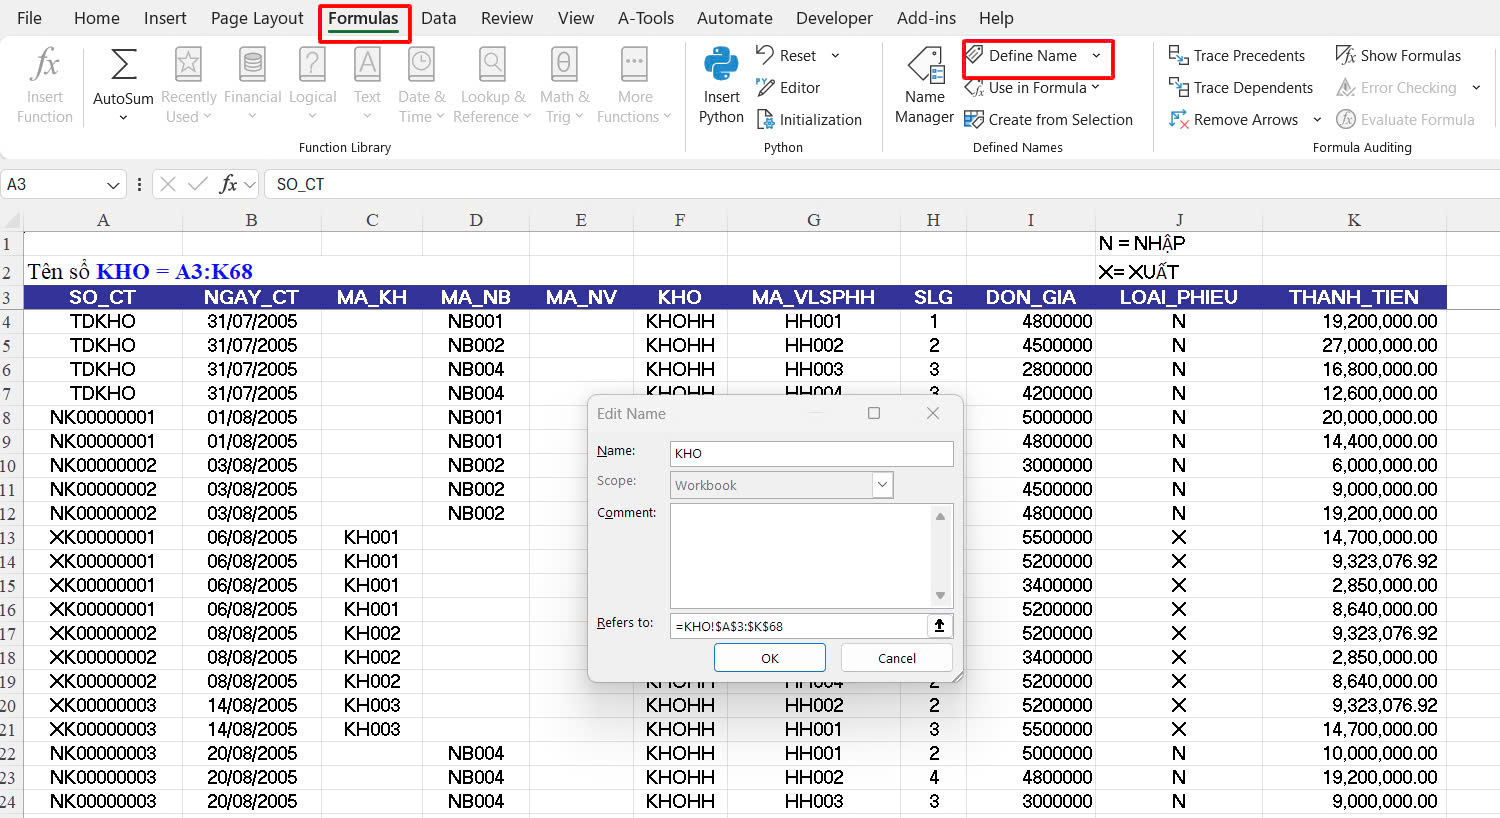Viewport: 1500px width, 818px height.
Task: Open Python Initialization settings
Action: [x=809, y=119]
